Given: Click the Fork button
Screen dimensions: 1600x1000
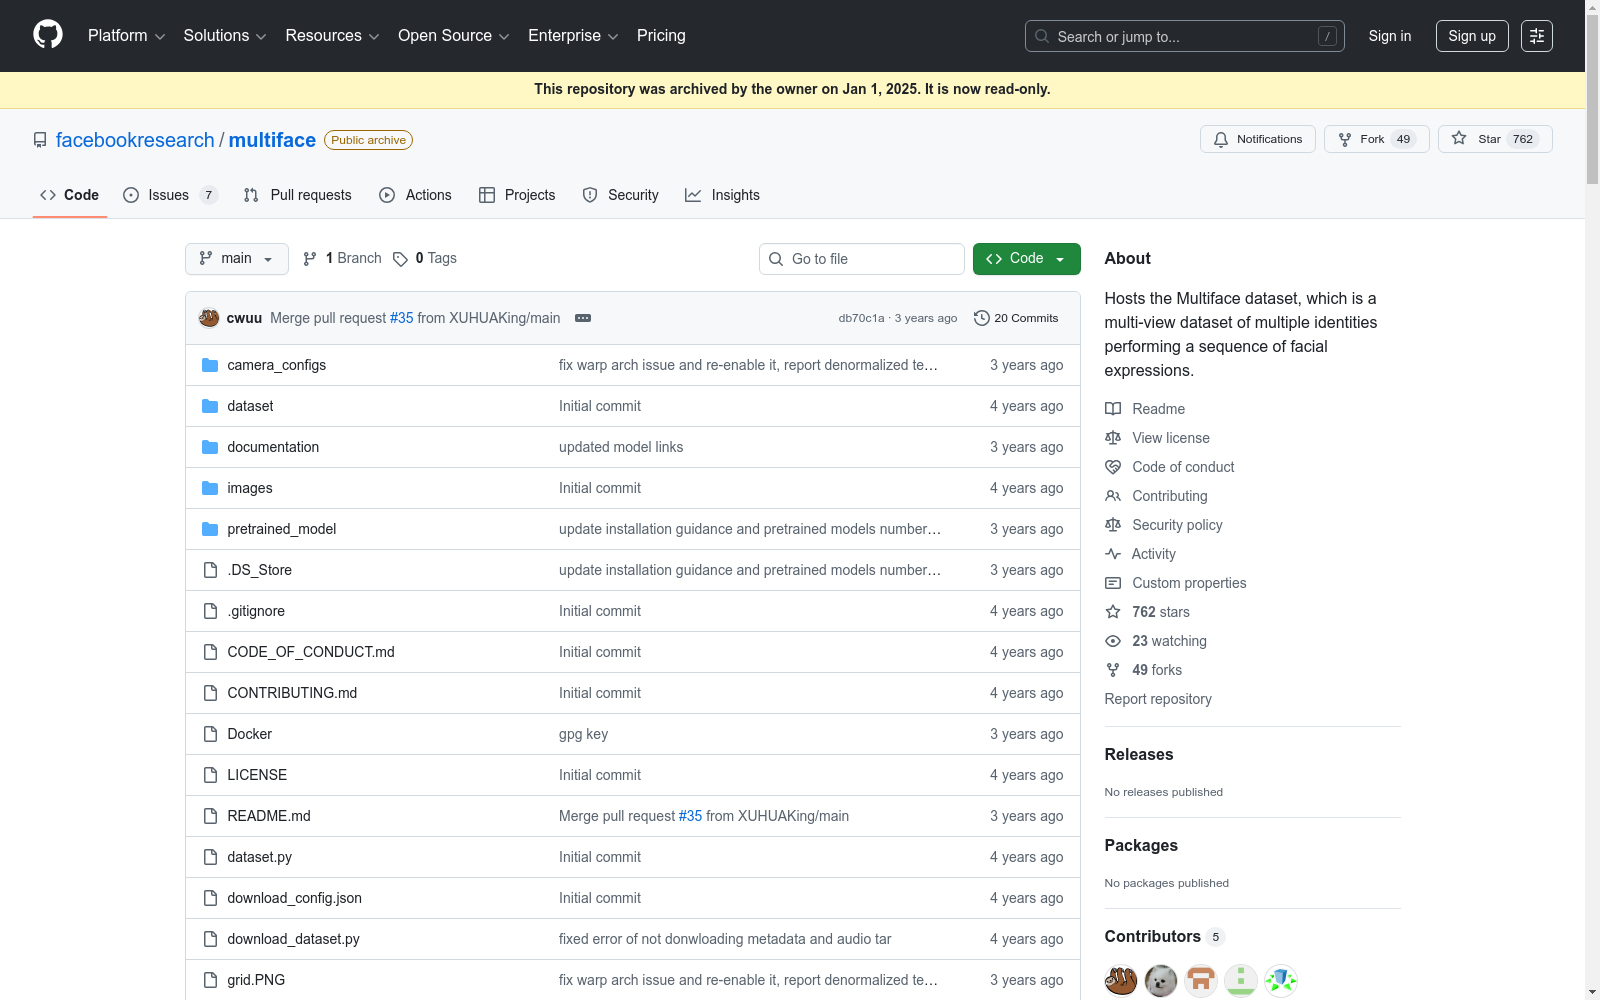Looking at the screenshot, I should (x=1377, y=139).
